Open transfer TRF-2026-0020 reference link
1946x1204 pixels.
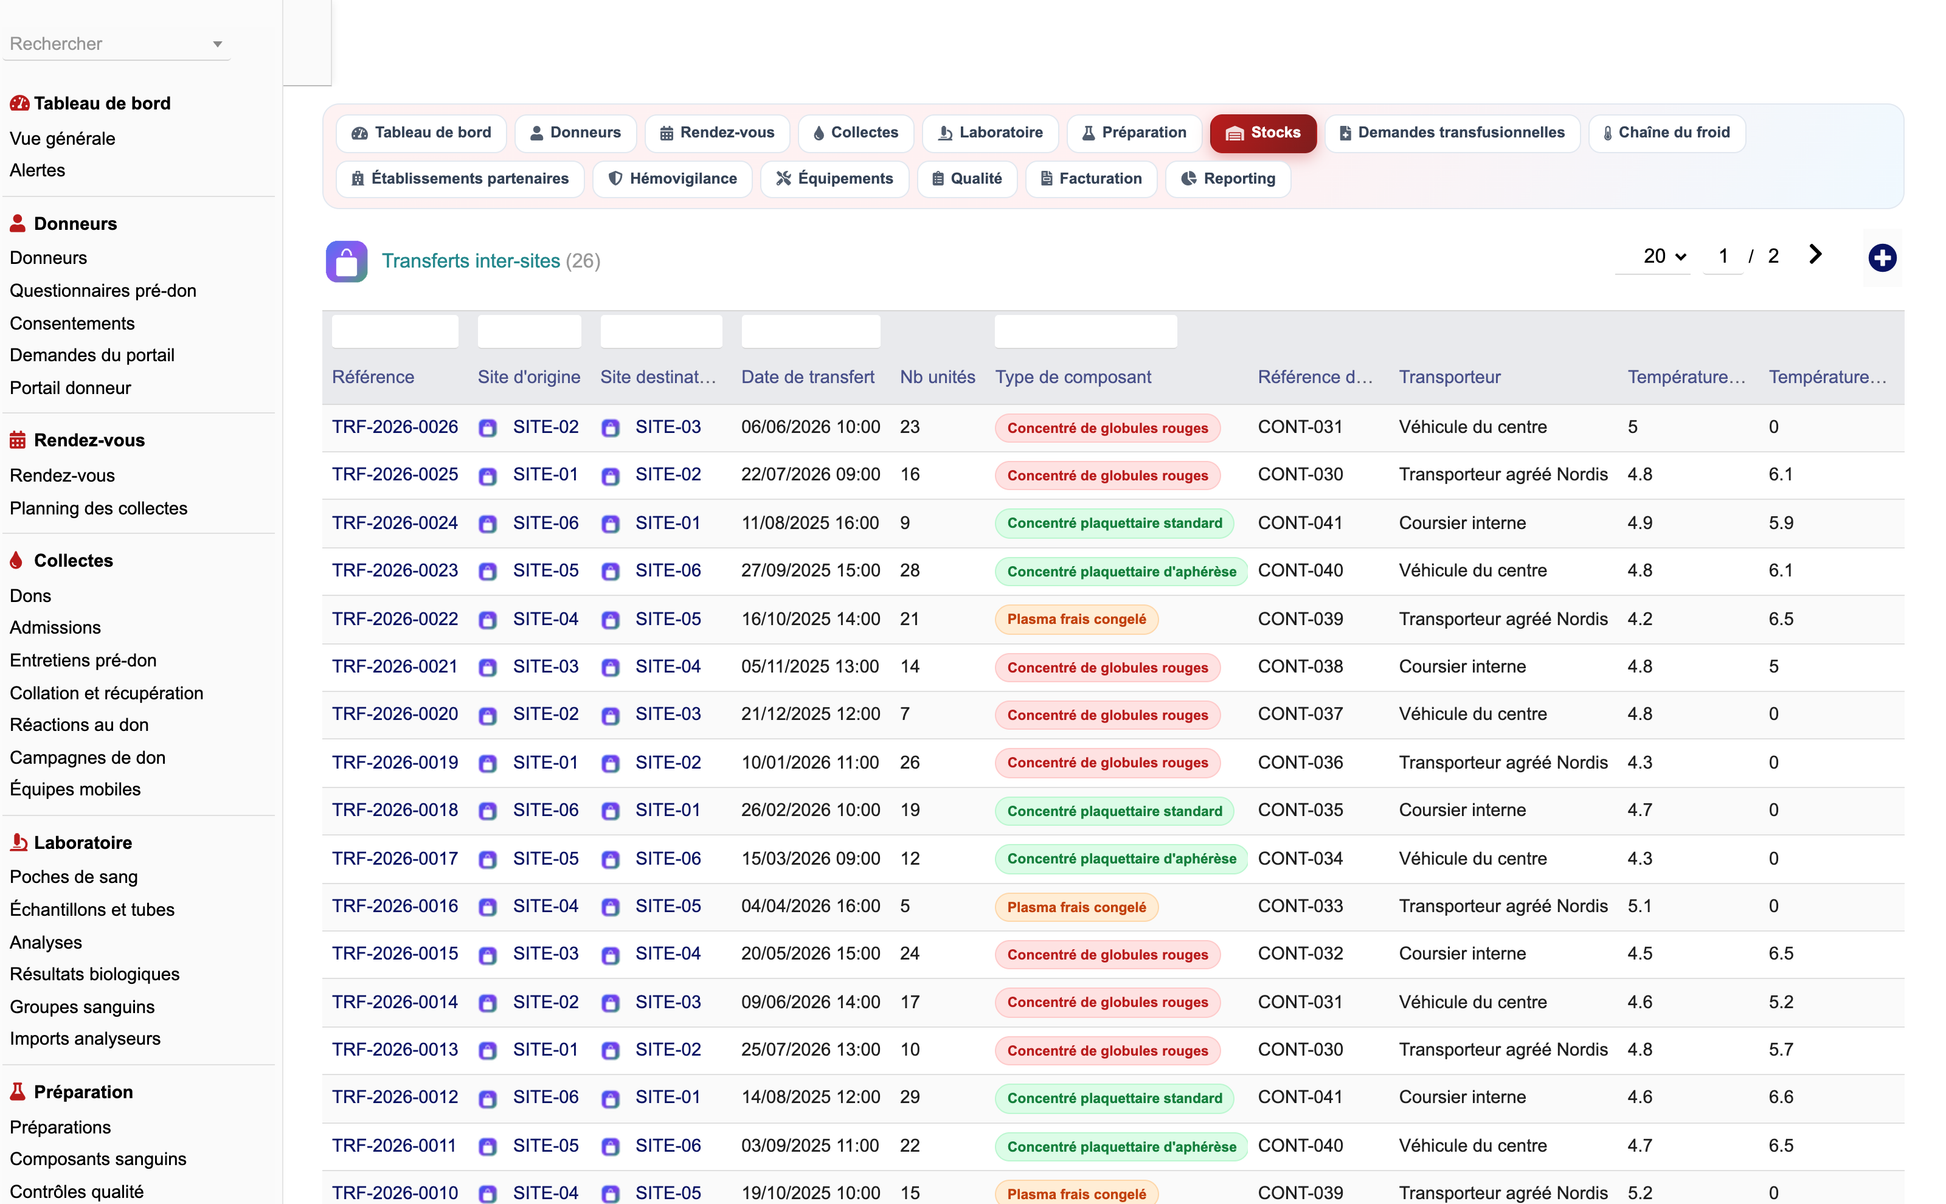[x=395, y=714]
